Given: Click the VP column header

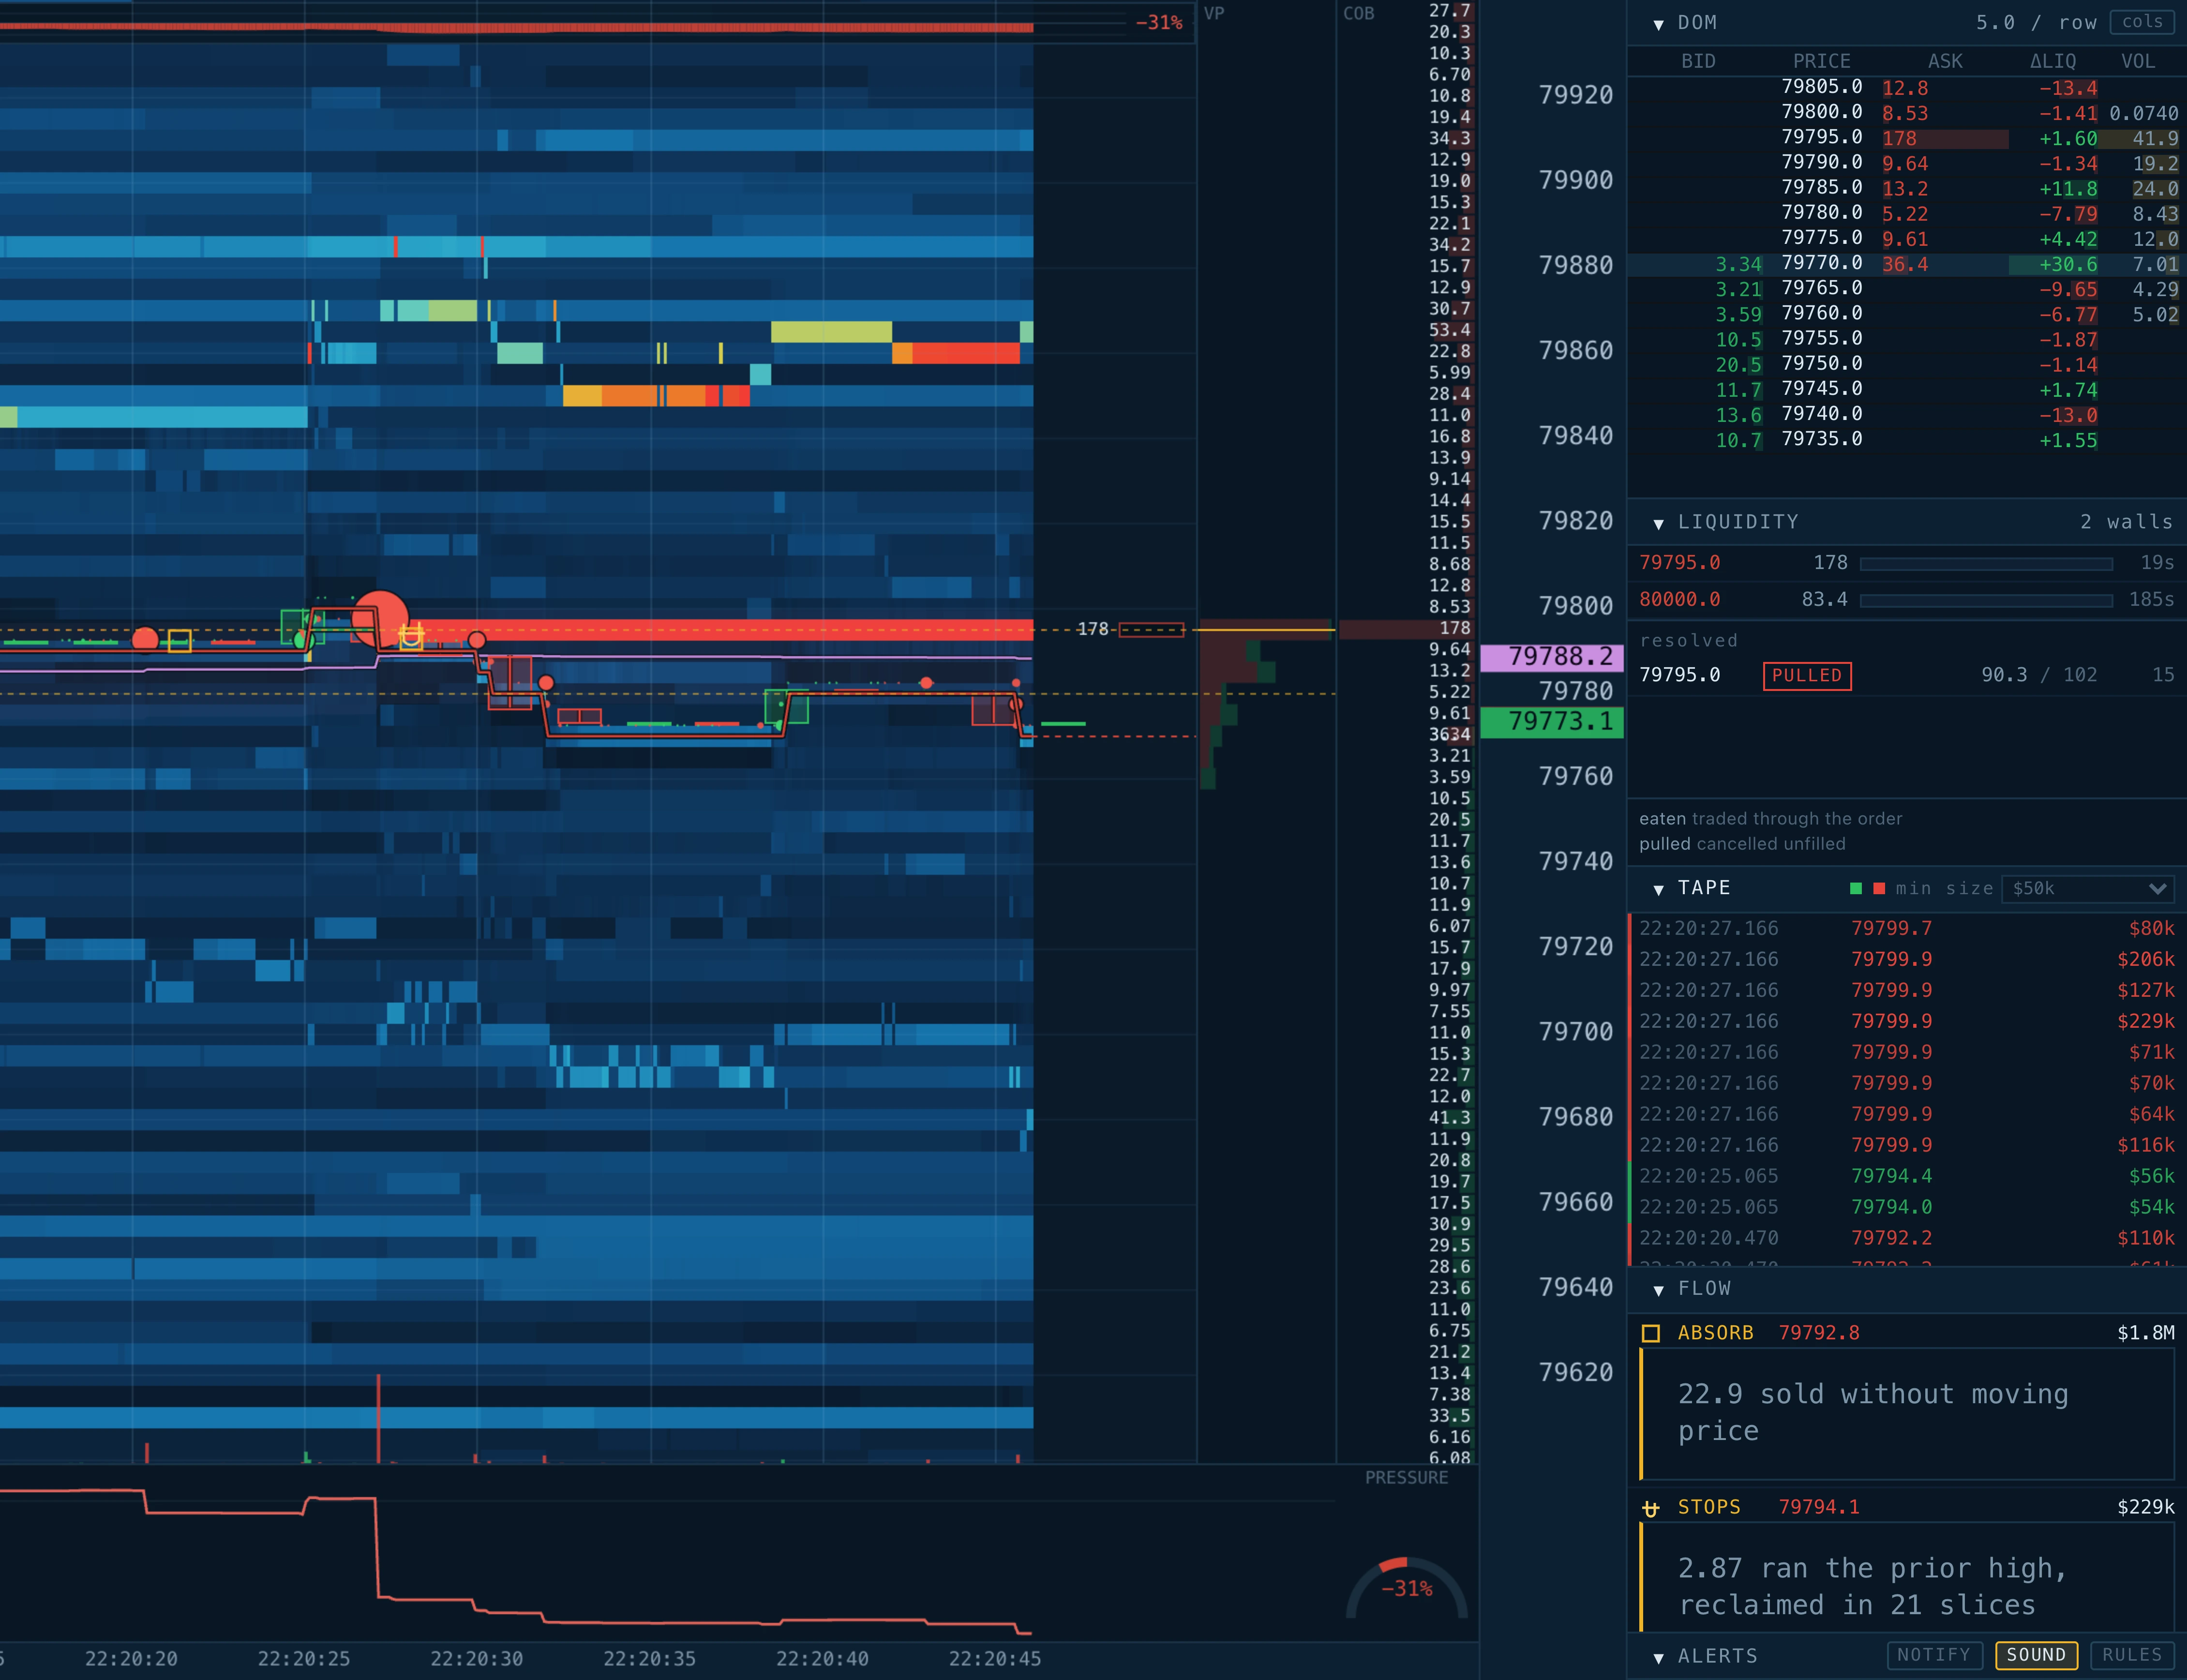Looking at the screenshot, I should click(x=1214, y=13).
